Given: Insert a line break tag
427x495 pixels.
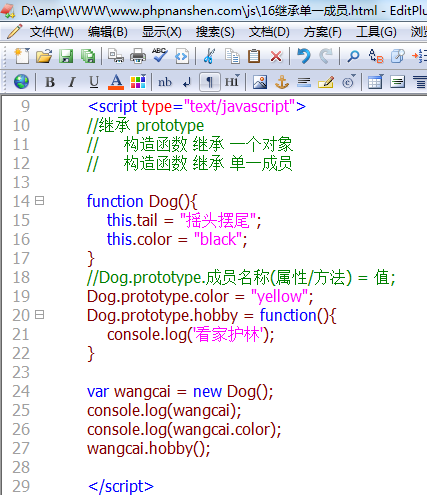Looking at the screenshot, I should (x=187, y=82).
